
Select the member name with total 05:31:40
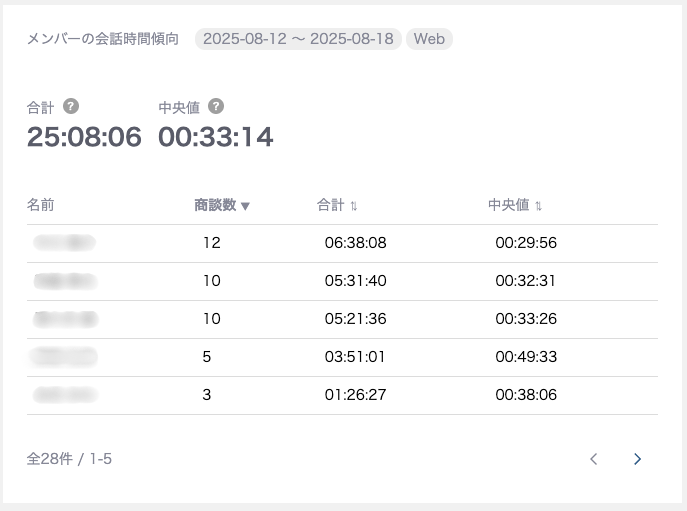coord(64,281)
